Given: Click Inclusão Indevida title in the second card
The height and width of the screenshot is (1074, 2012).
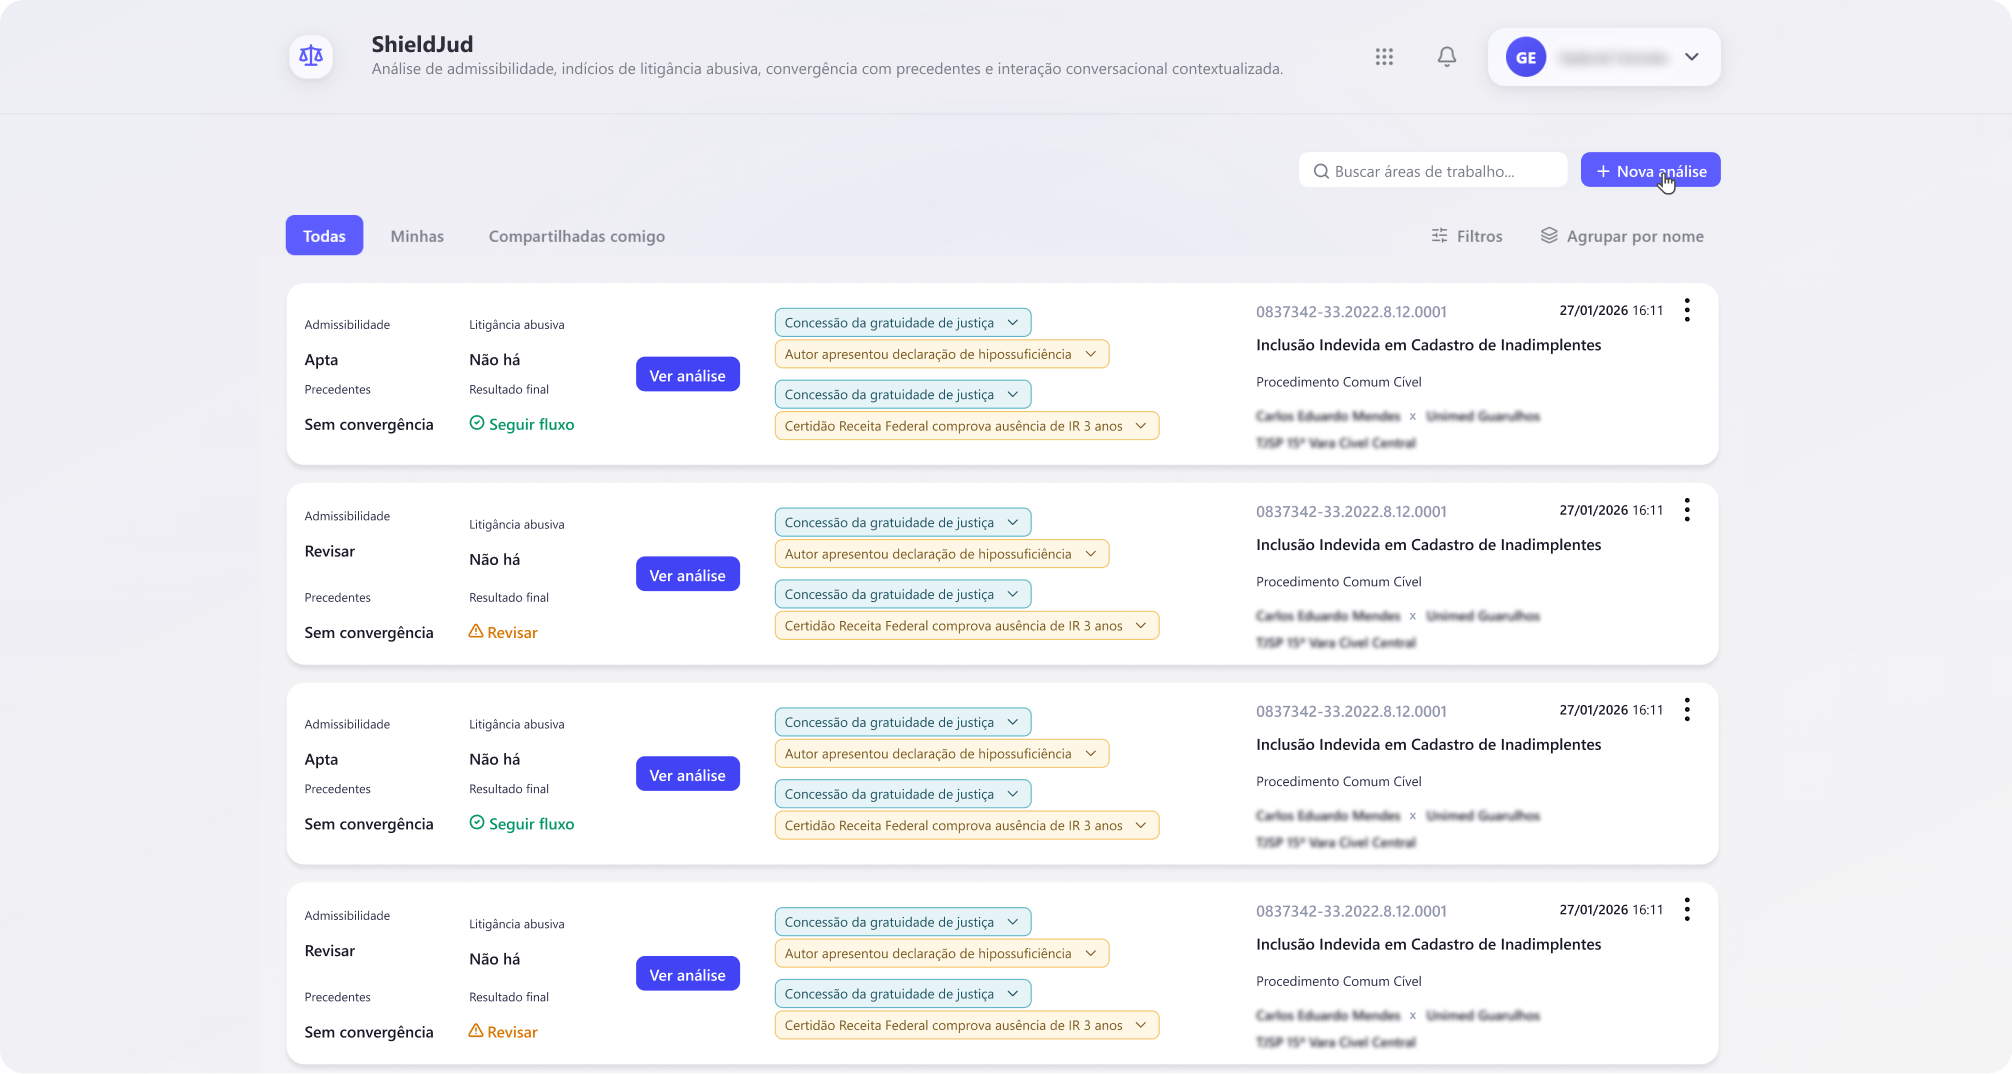Looking at the screenshot, I should 1428,545.
